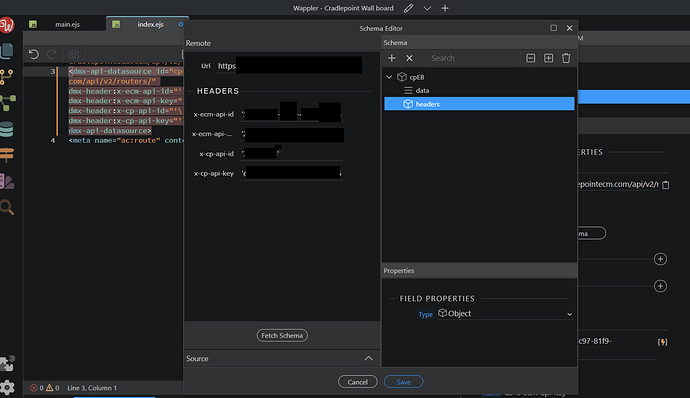Open the workflows tree sidebar icon
Image resolution: width=690 pixels, height=398 pixels.
point(7,103)
